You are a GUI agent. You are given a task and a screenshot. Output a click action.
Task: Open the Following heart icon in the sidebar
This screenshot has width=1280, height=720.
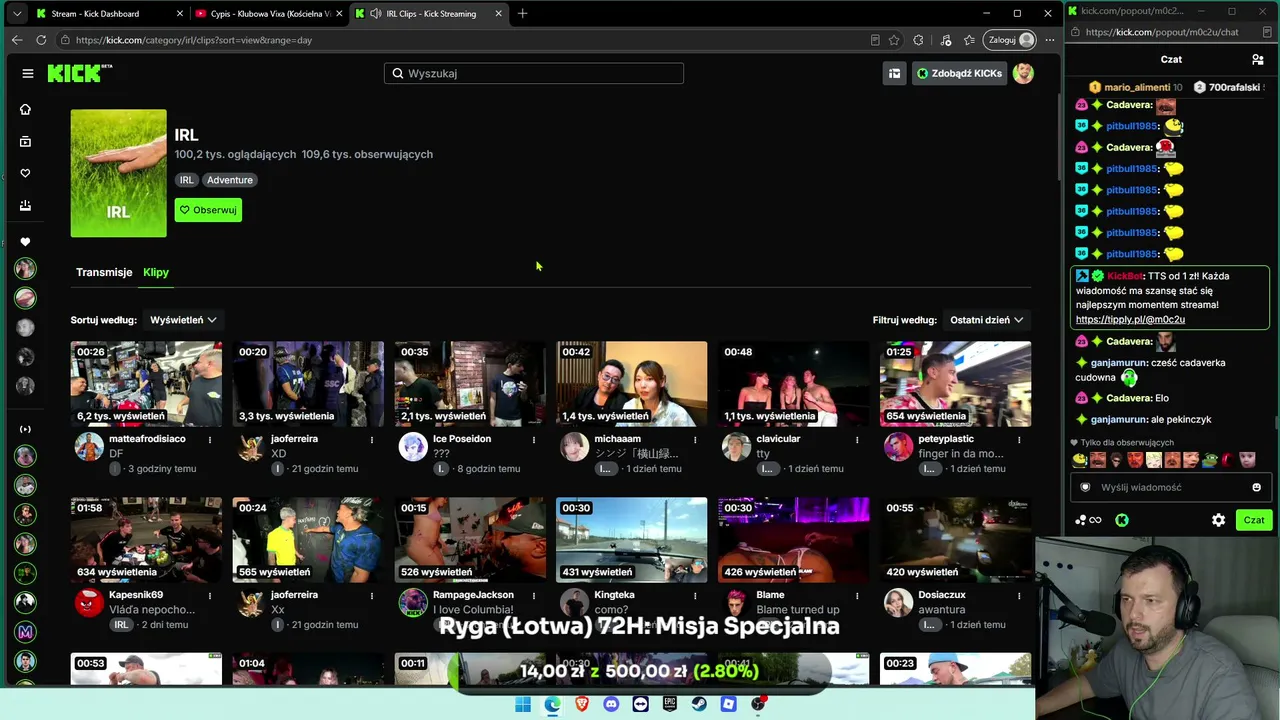(26, 173)
